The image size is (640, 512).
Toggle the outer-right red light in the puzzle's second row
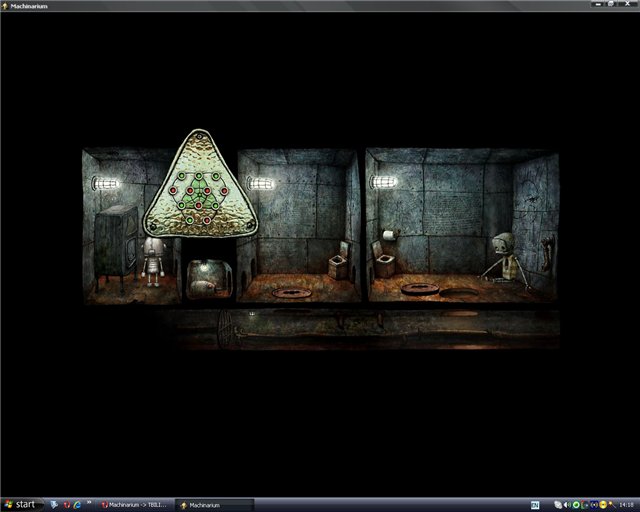(224, 191)
